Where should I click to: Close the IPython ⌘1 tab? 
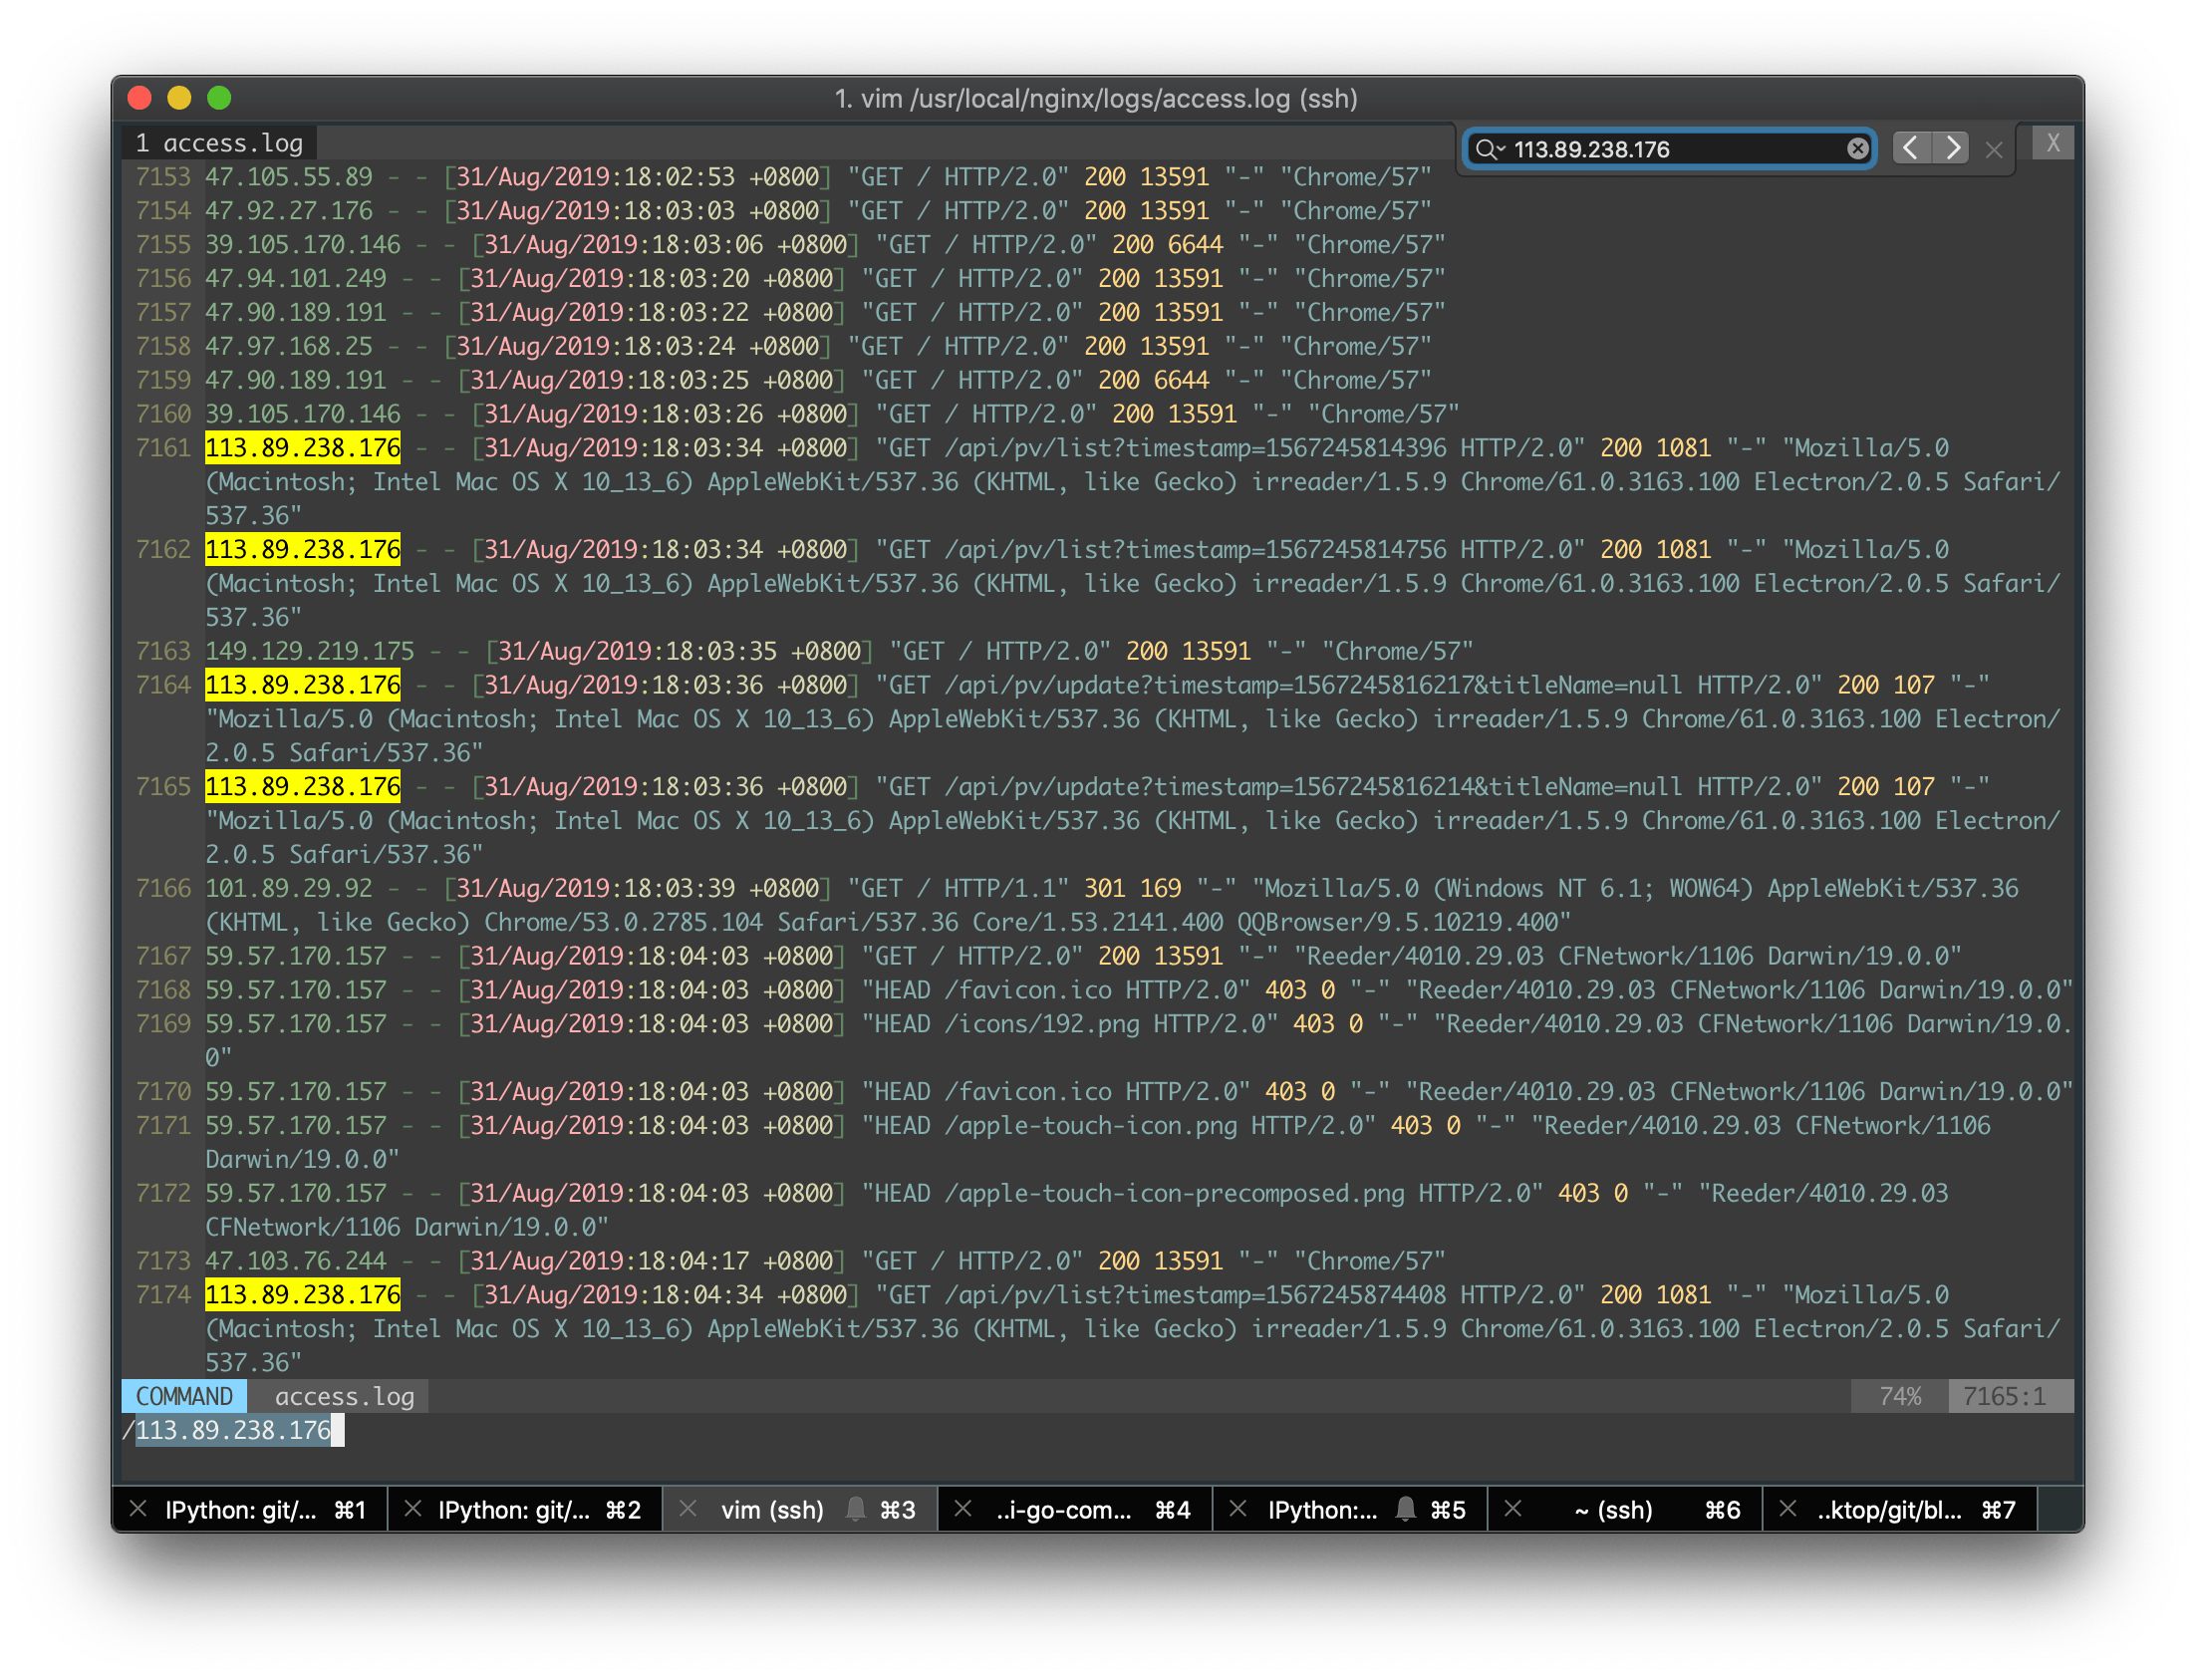[x=139, y=1509]
